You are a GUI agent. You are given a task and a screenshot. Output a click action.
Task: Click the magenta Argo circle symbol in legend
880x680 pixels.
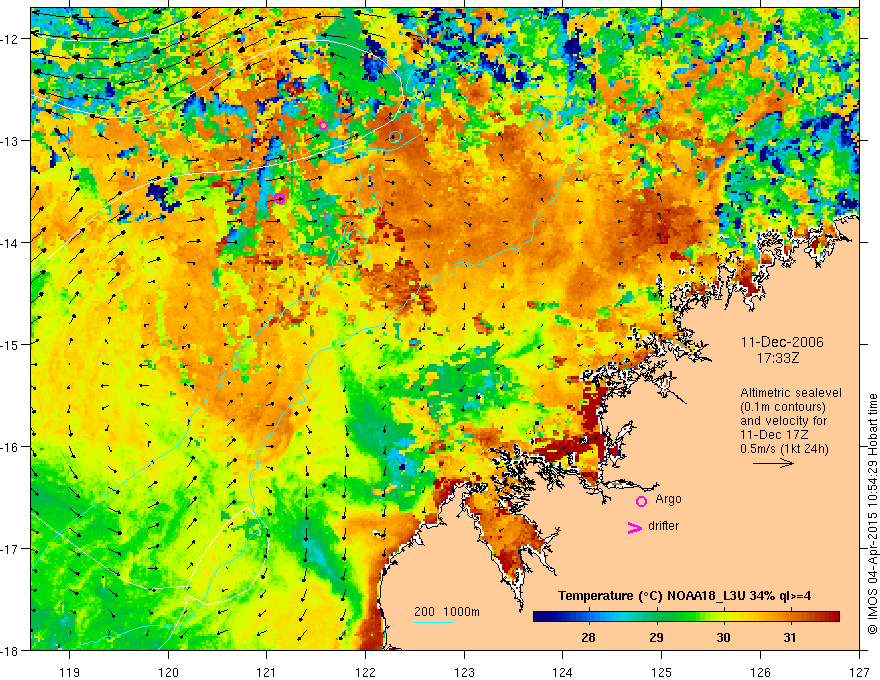pyautogui.click(x=641, y=501)
